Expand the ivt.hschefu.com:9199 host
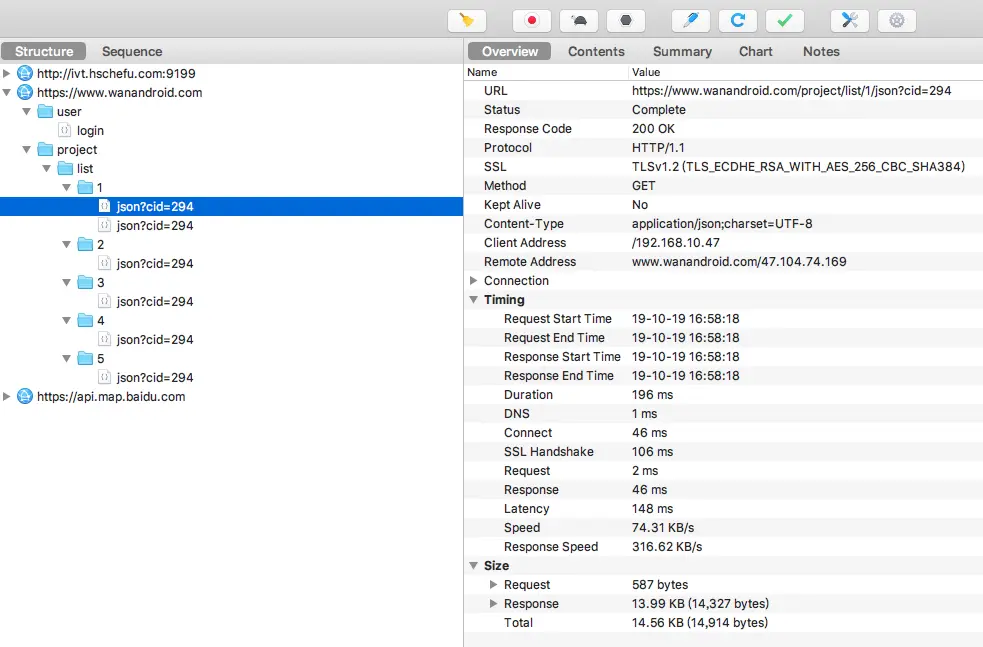983x647 pixels. point(6,73)
